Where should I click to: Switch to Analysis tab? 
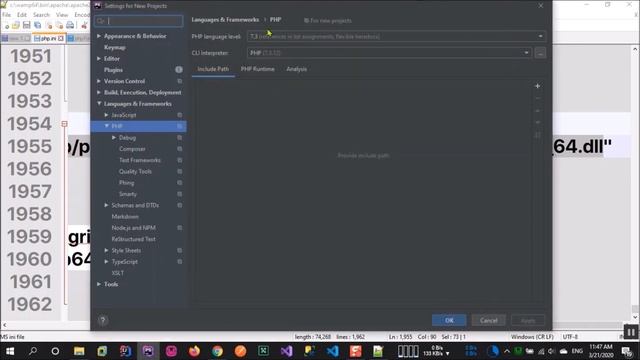click(297, 69)
